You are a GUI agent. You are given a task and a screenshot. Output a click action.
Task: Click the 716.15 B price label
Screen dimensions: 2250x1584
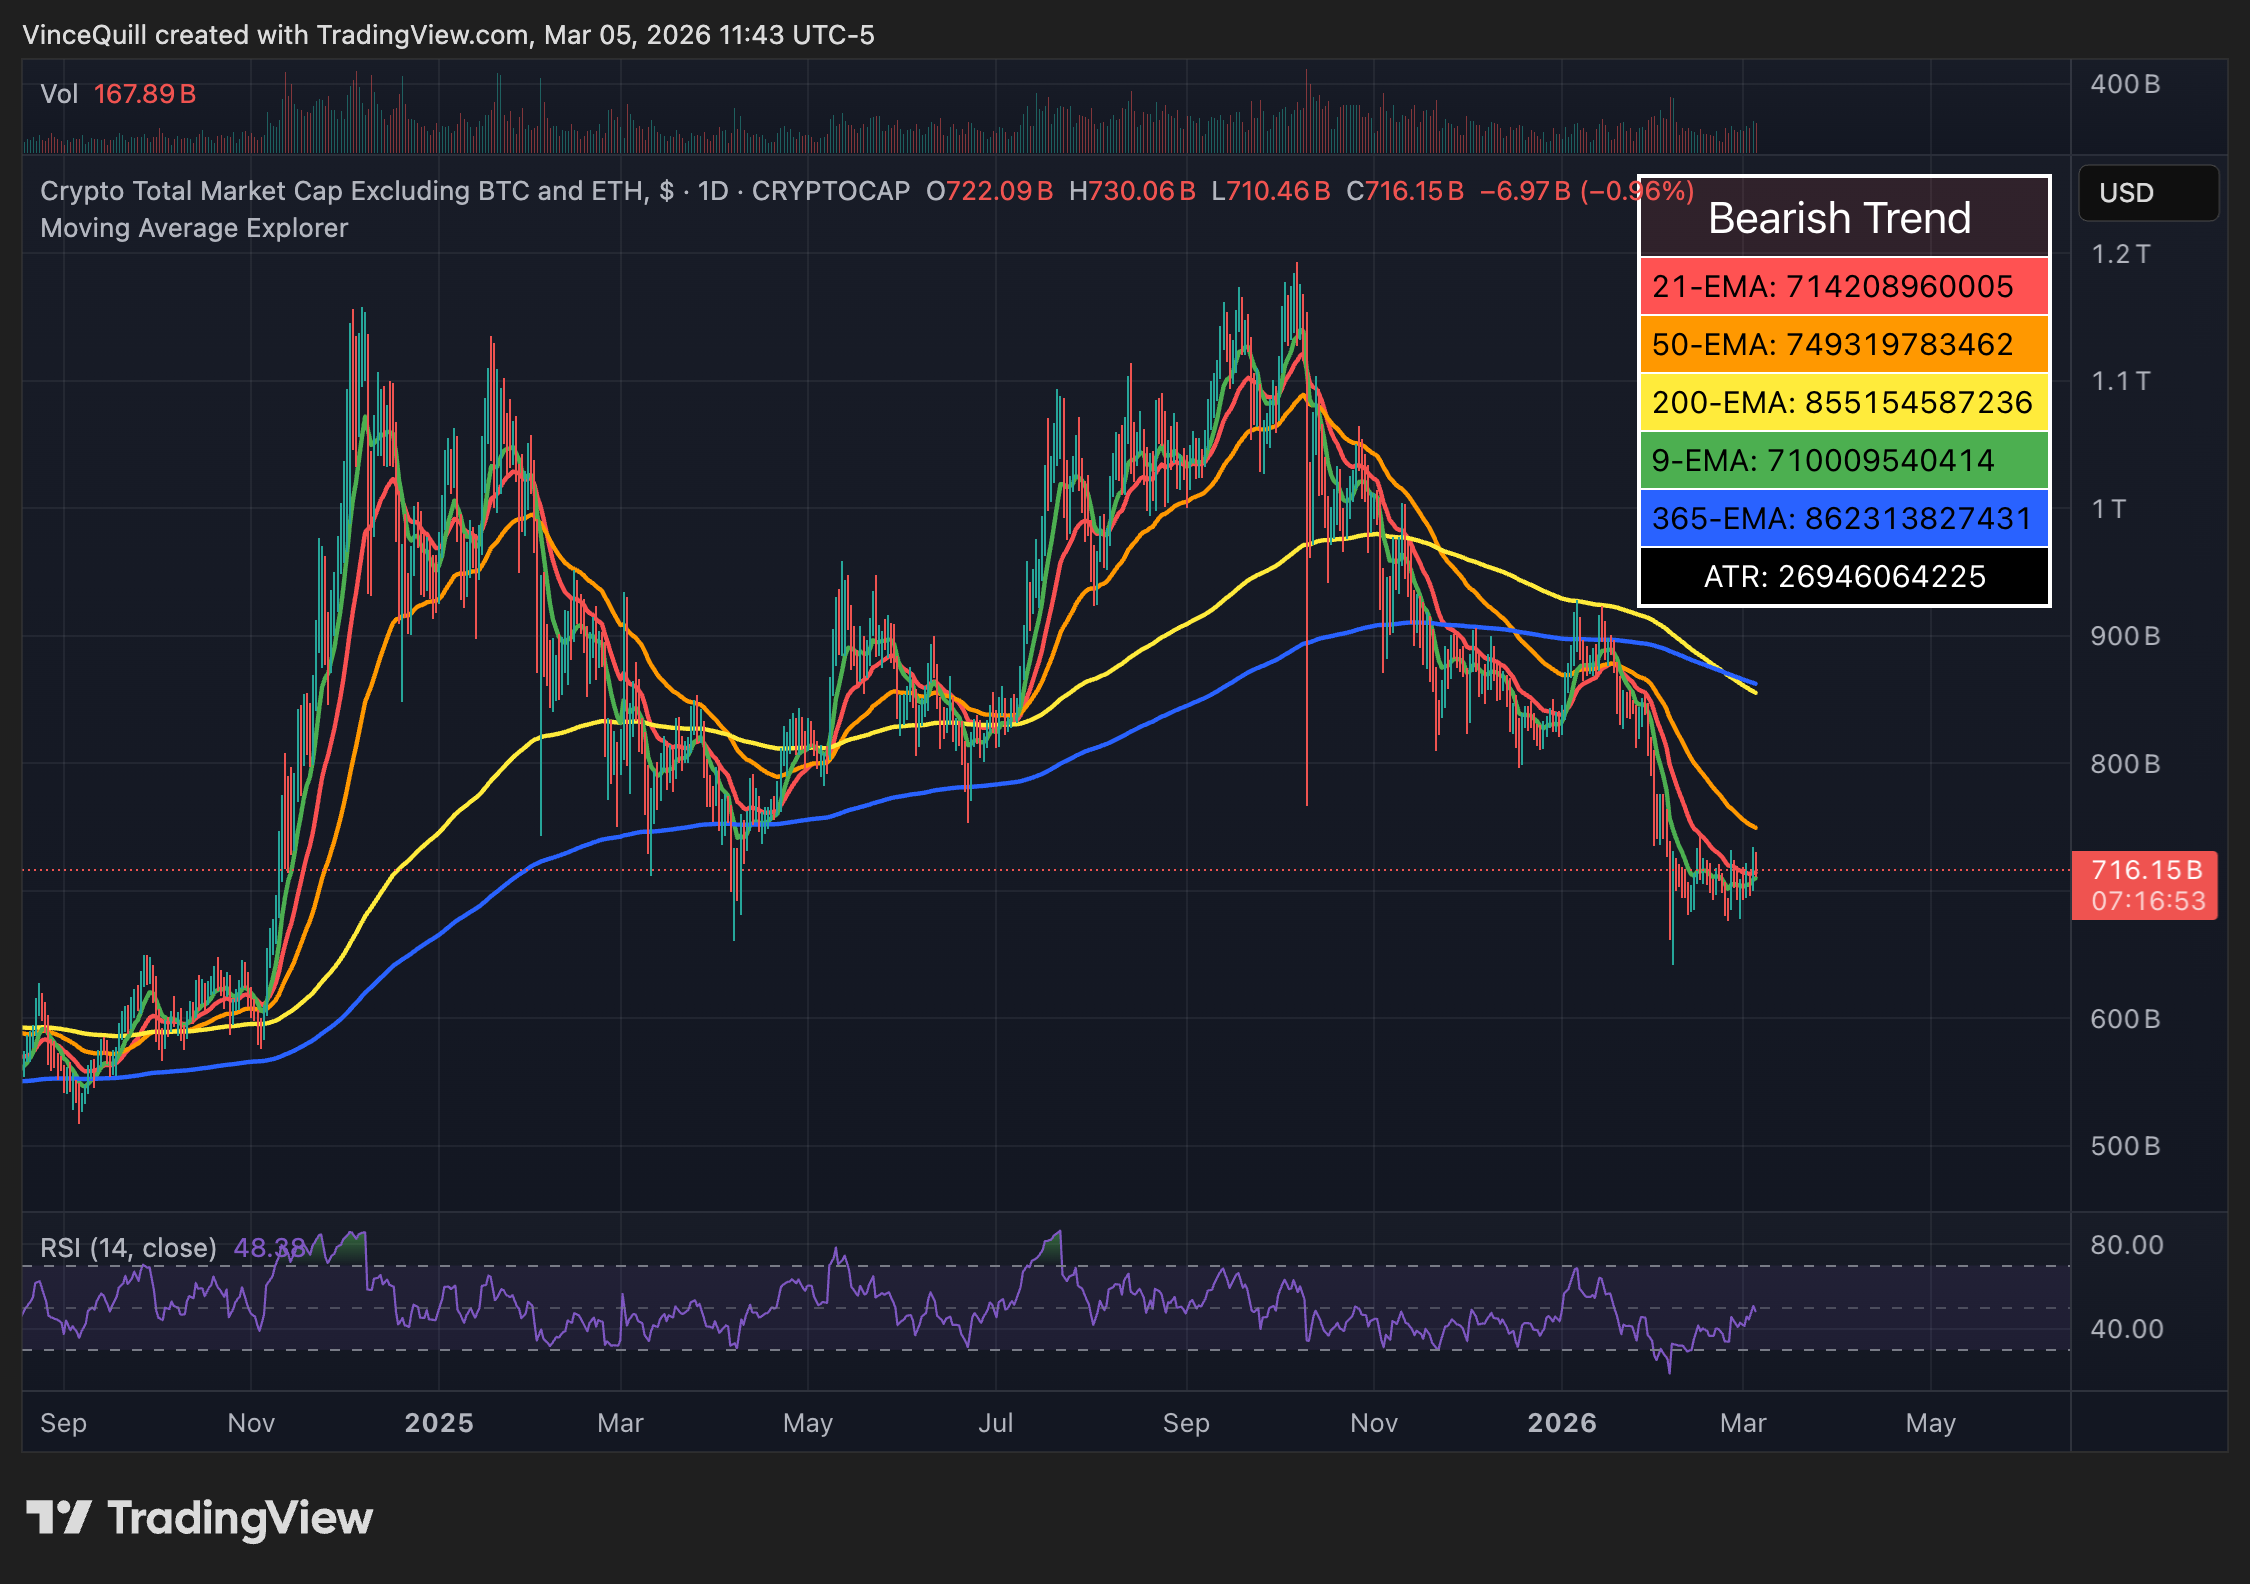(x=2146, y=870)
